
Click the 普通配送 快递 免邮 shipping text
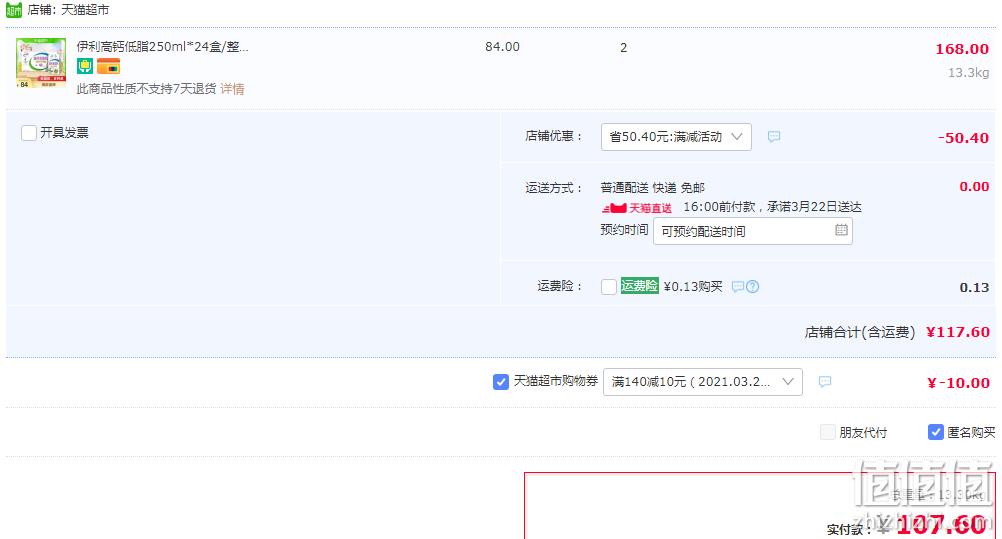(652, 188)
